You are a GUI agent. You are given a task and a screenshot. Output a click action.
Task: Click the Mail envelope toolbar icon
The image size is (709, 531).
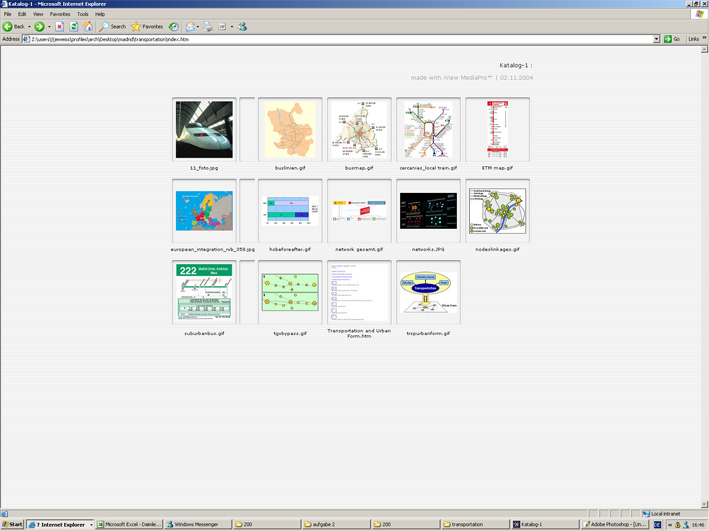(x=190, y=27)
